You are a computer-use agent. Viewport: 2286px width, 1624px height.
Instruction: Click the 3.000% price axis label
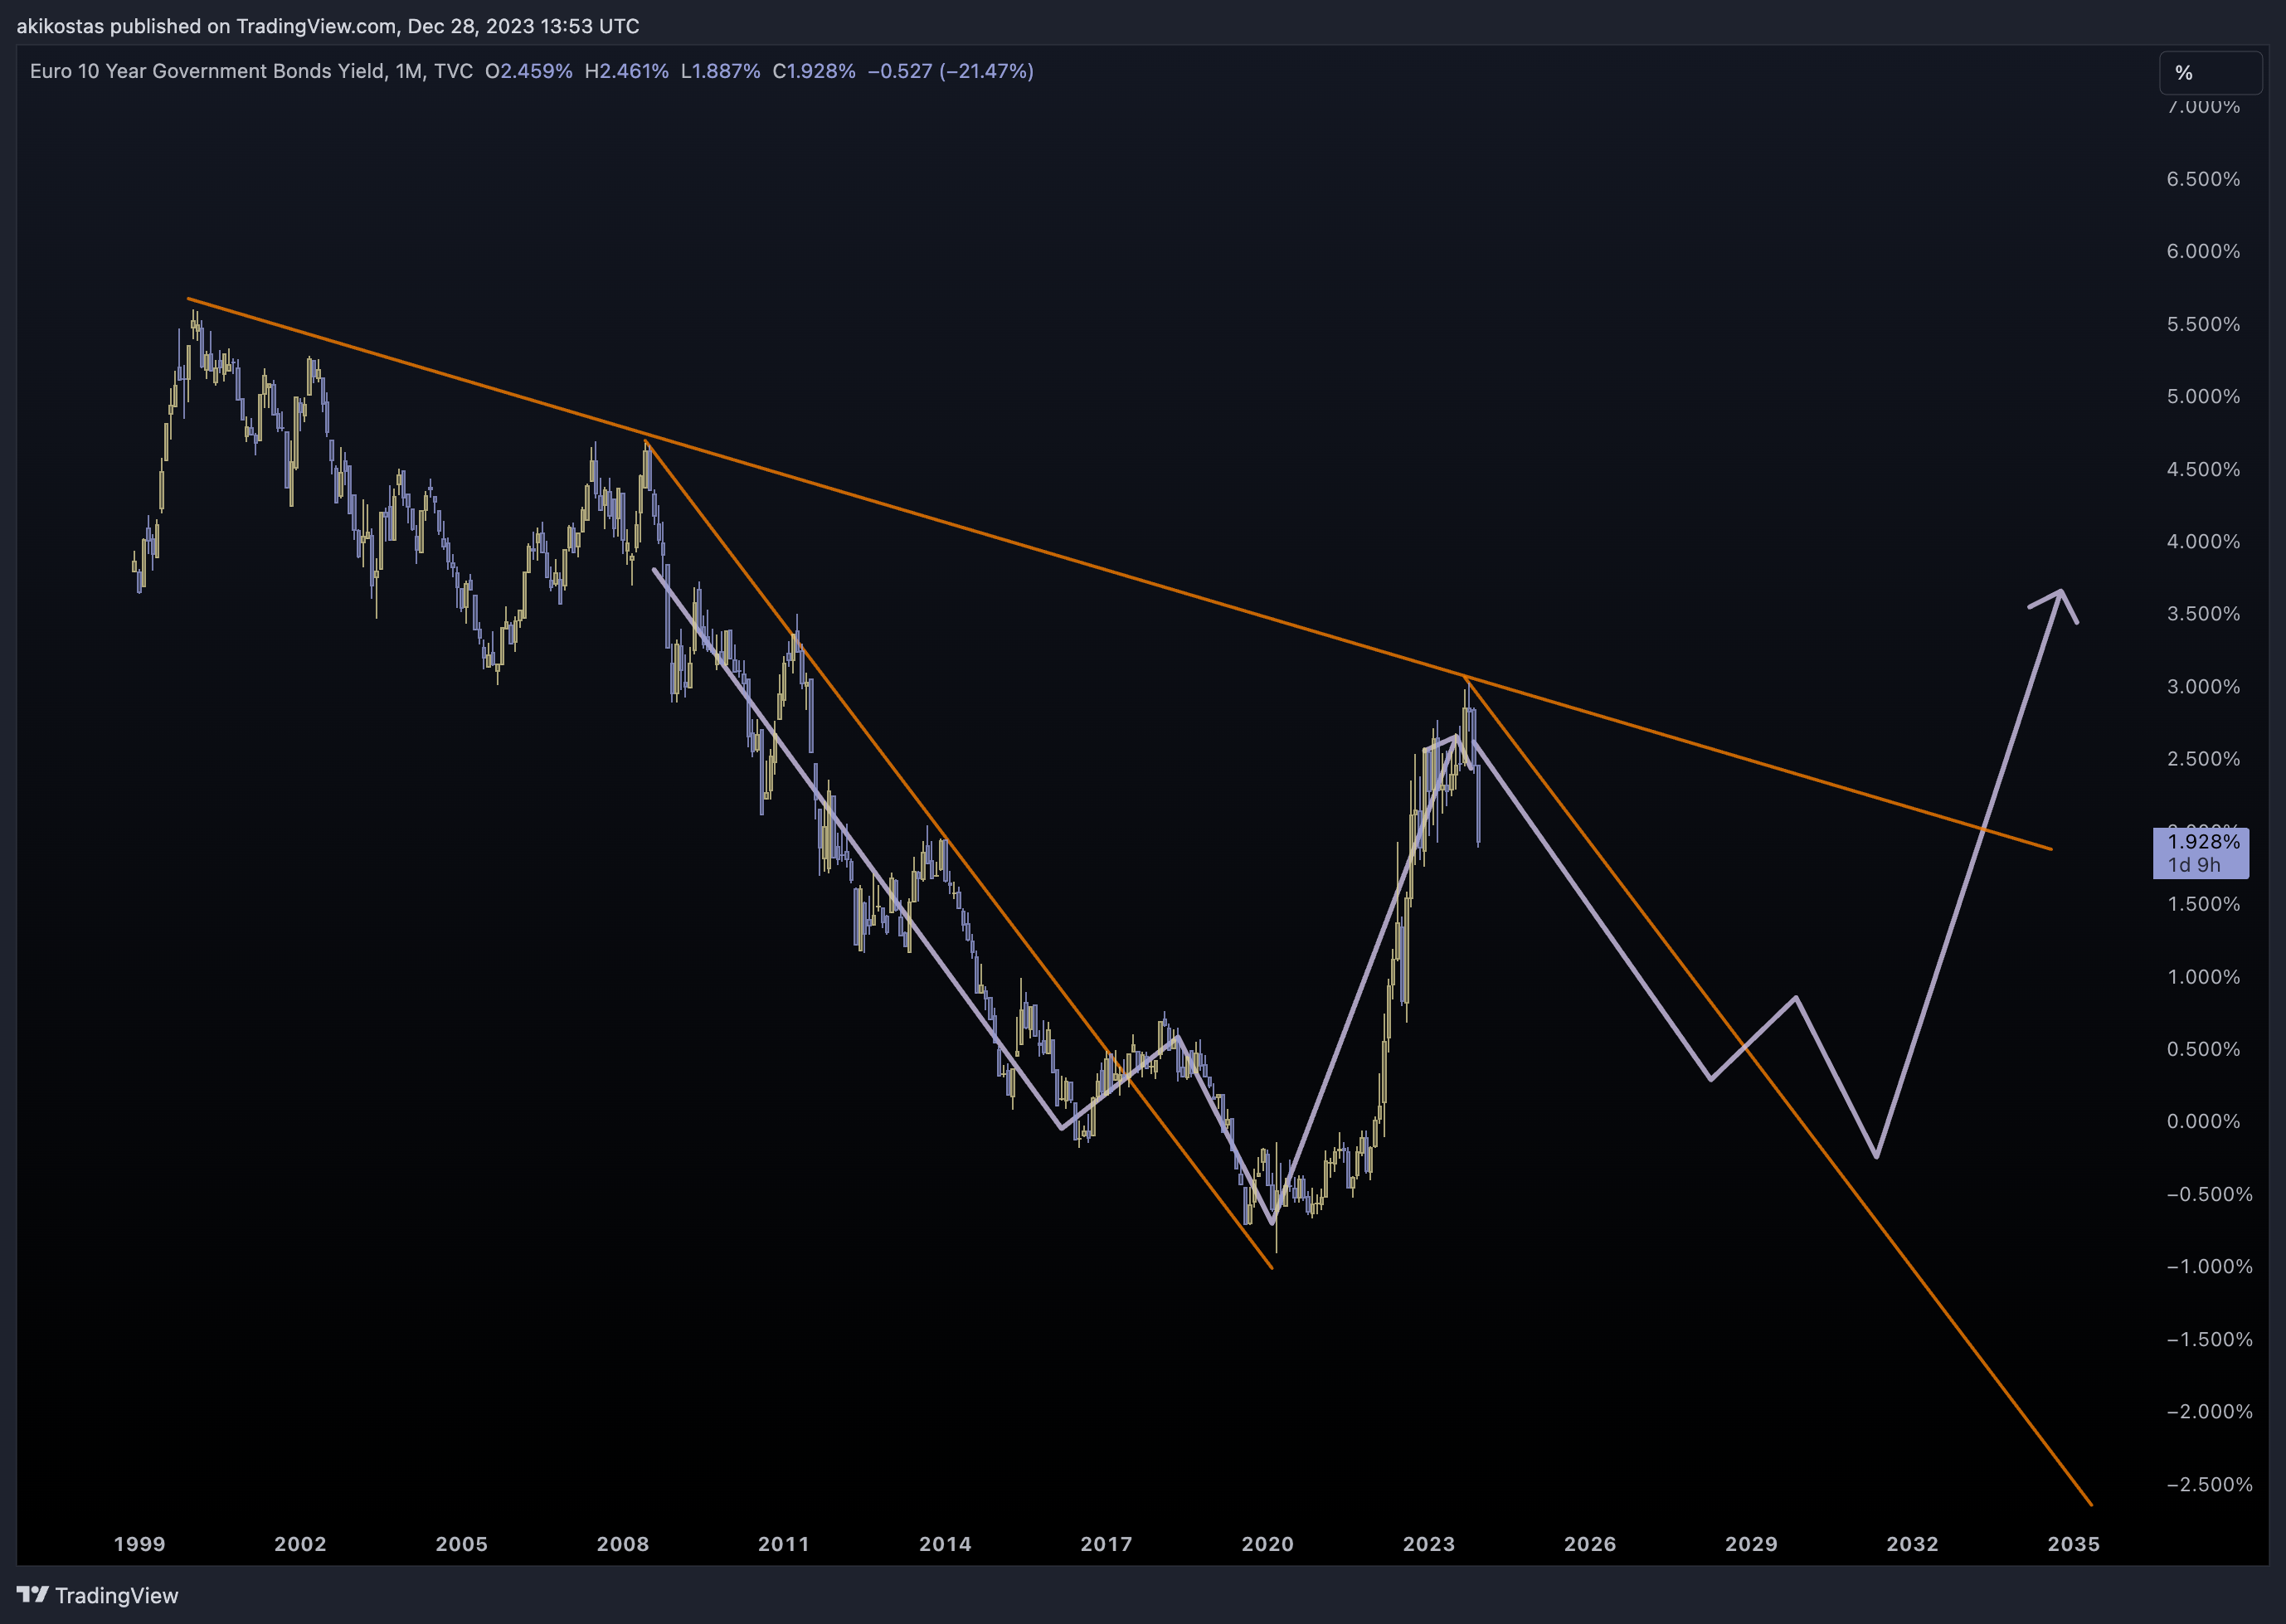[x=2204, y=686]
